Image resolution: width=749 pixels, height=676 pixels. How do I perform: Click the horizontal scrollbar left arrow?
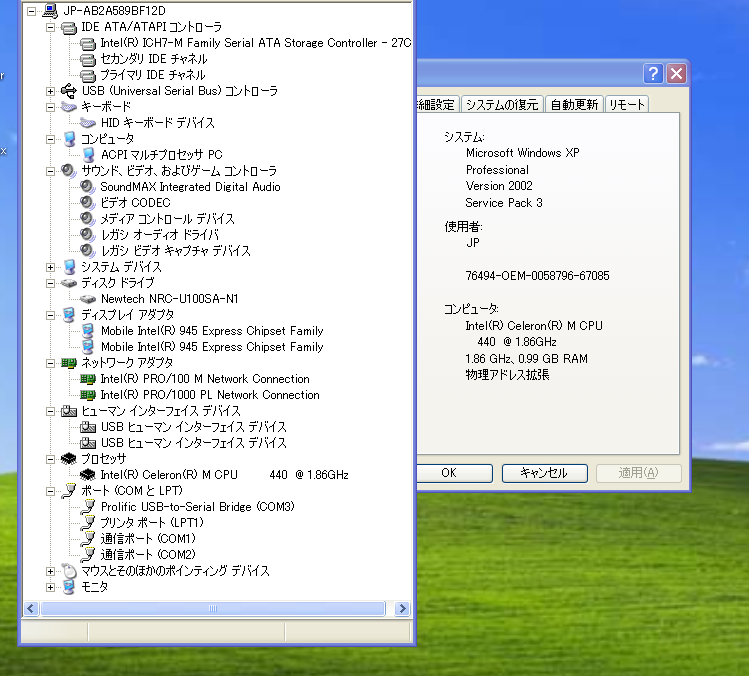pyautogui.click(x=31, y=608)
